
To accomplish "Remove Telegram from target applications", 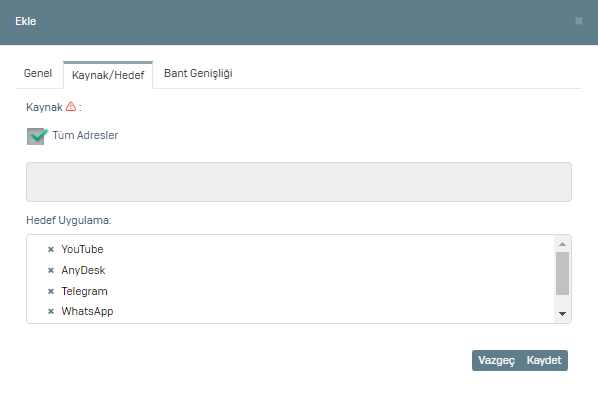I will pos(51,291).
